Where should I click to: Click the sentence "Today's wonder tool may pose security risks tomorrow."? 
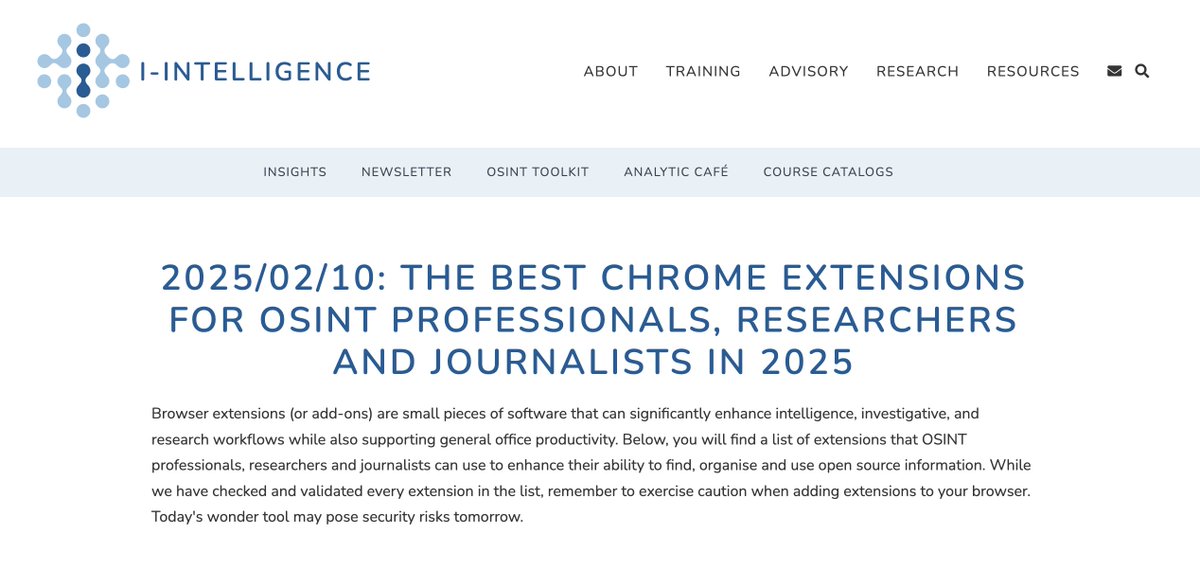337,517
